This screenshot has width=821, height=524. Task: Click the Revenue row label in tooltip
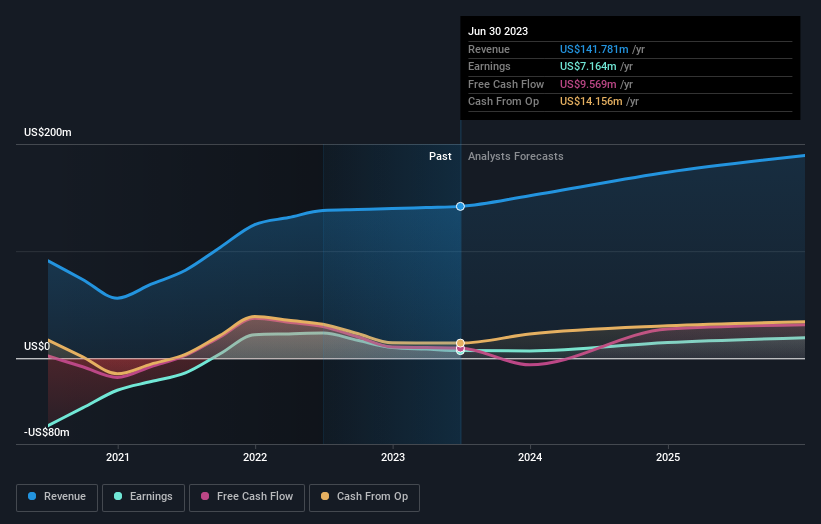489,49
